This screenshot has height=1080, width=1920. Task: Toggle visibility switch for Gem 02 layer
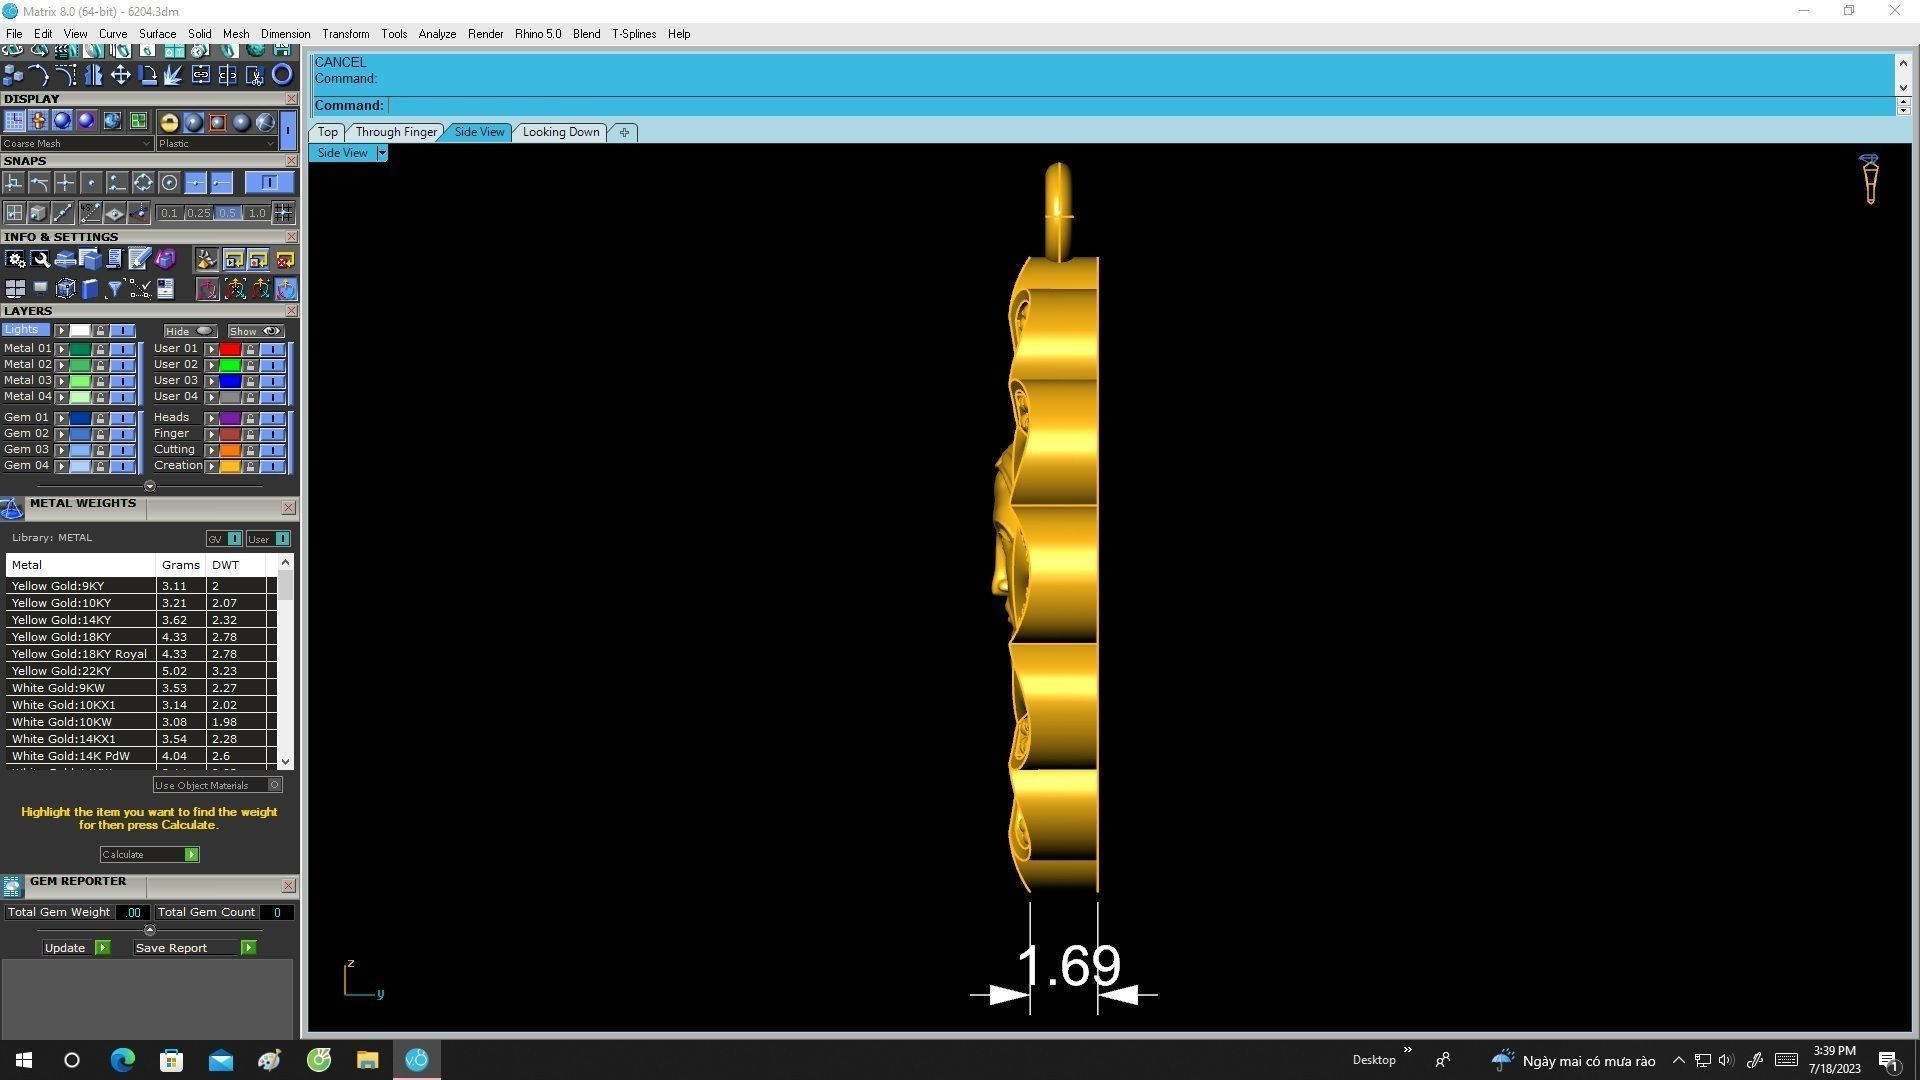pos(122,434)
